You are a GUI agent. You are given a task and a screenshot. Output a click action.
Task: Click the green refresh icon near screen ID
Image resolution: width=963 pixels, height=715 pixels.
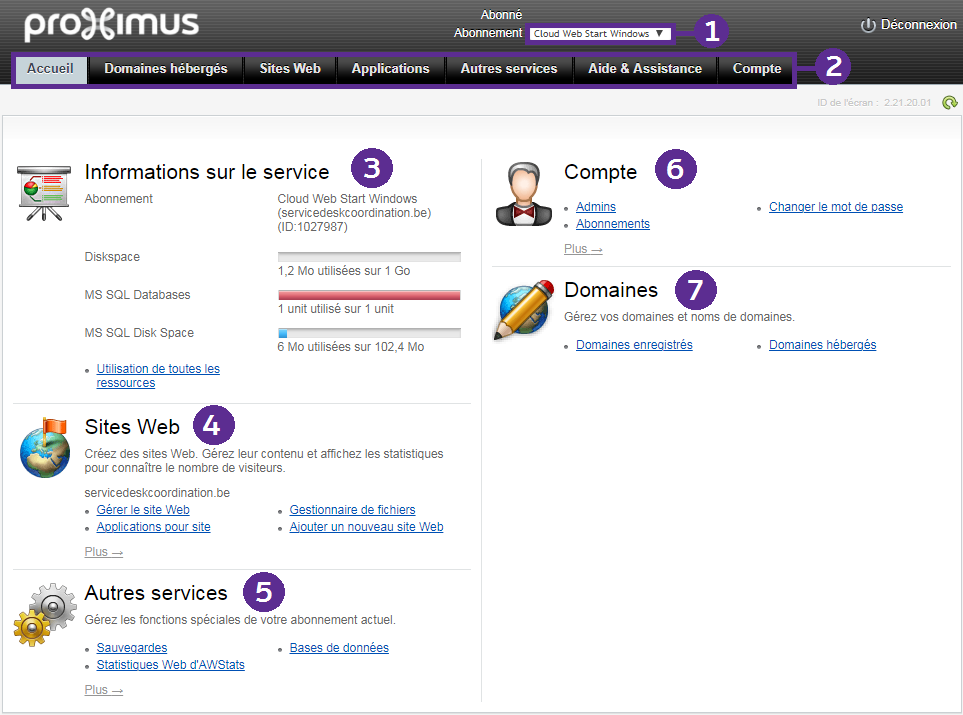pyautogui.click(x=949, y=102)
